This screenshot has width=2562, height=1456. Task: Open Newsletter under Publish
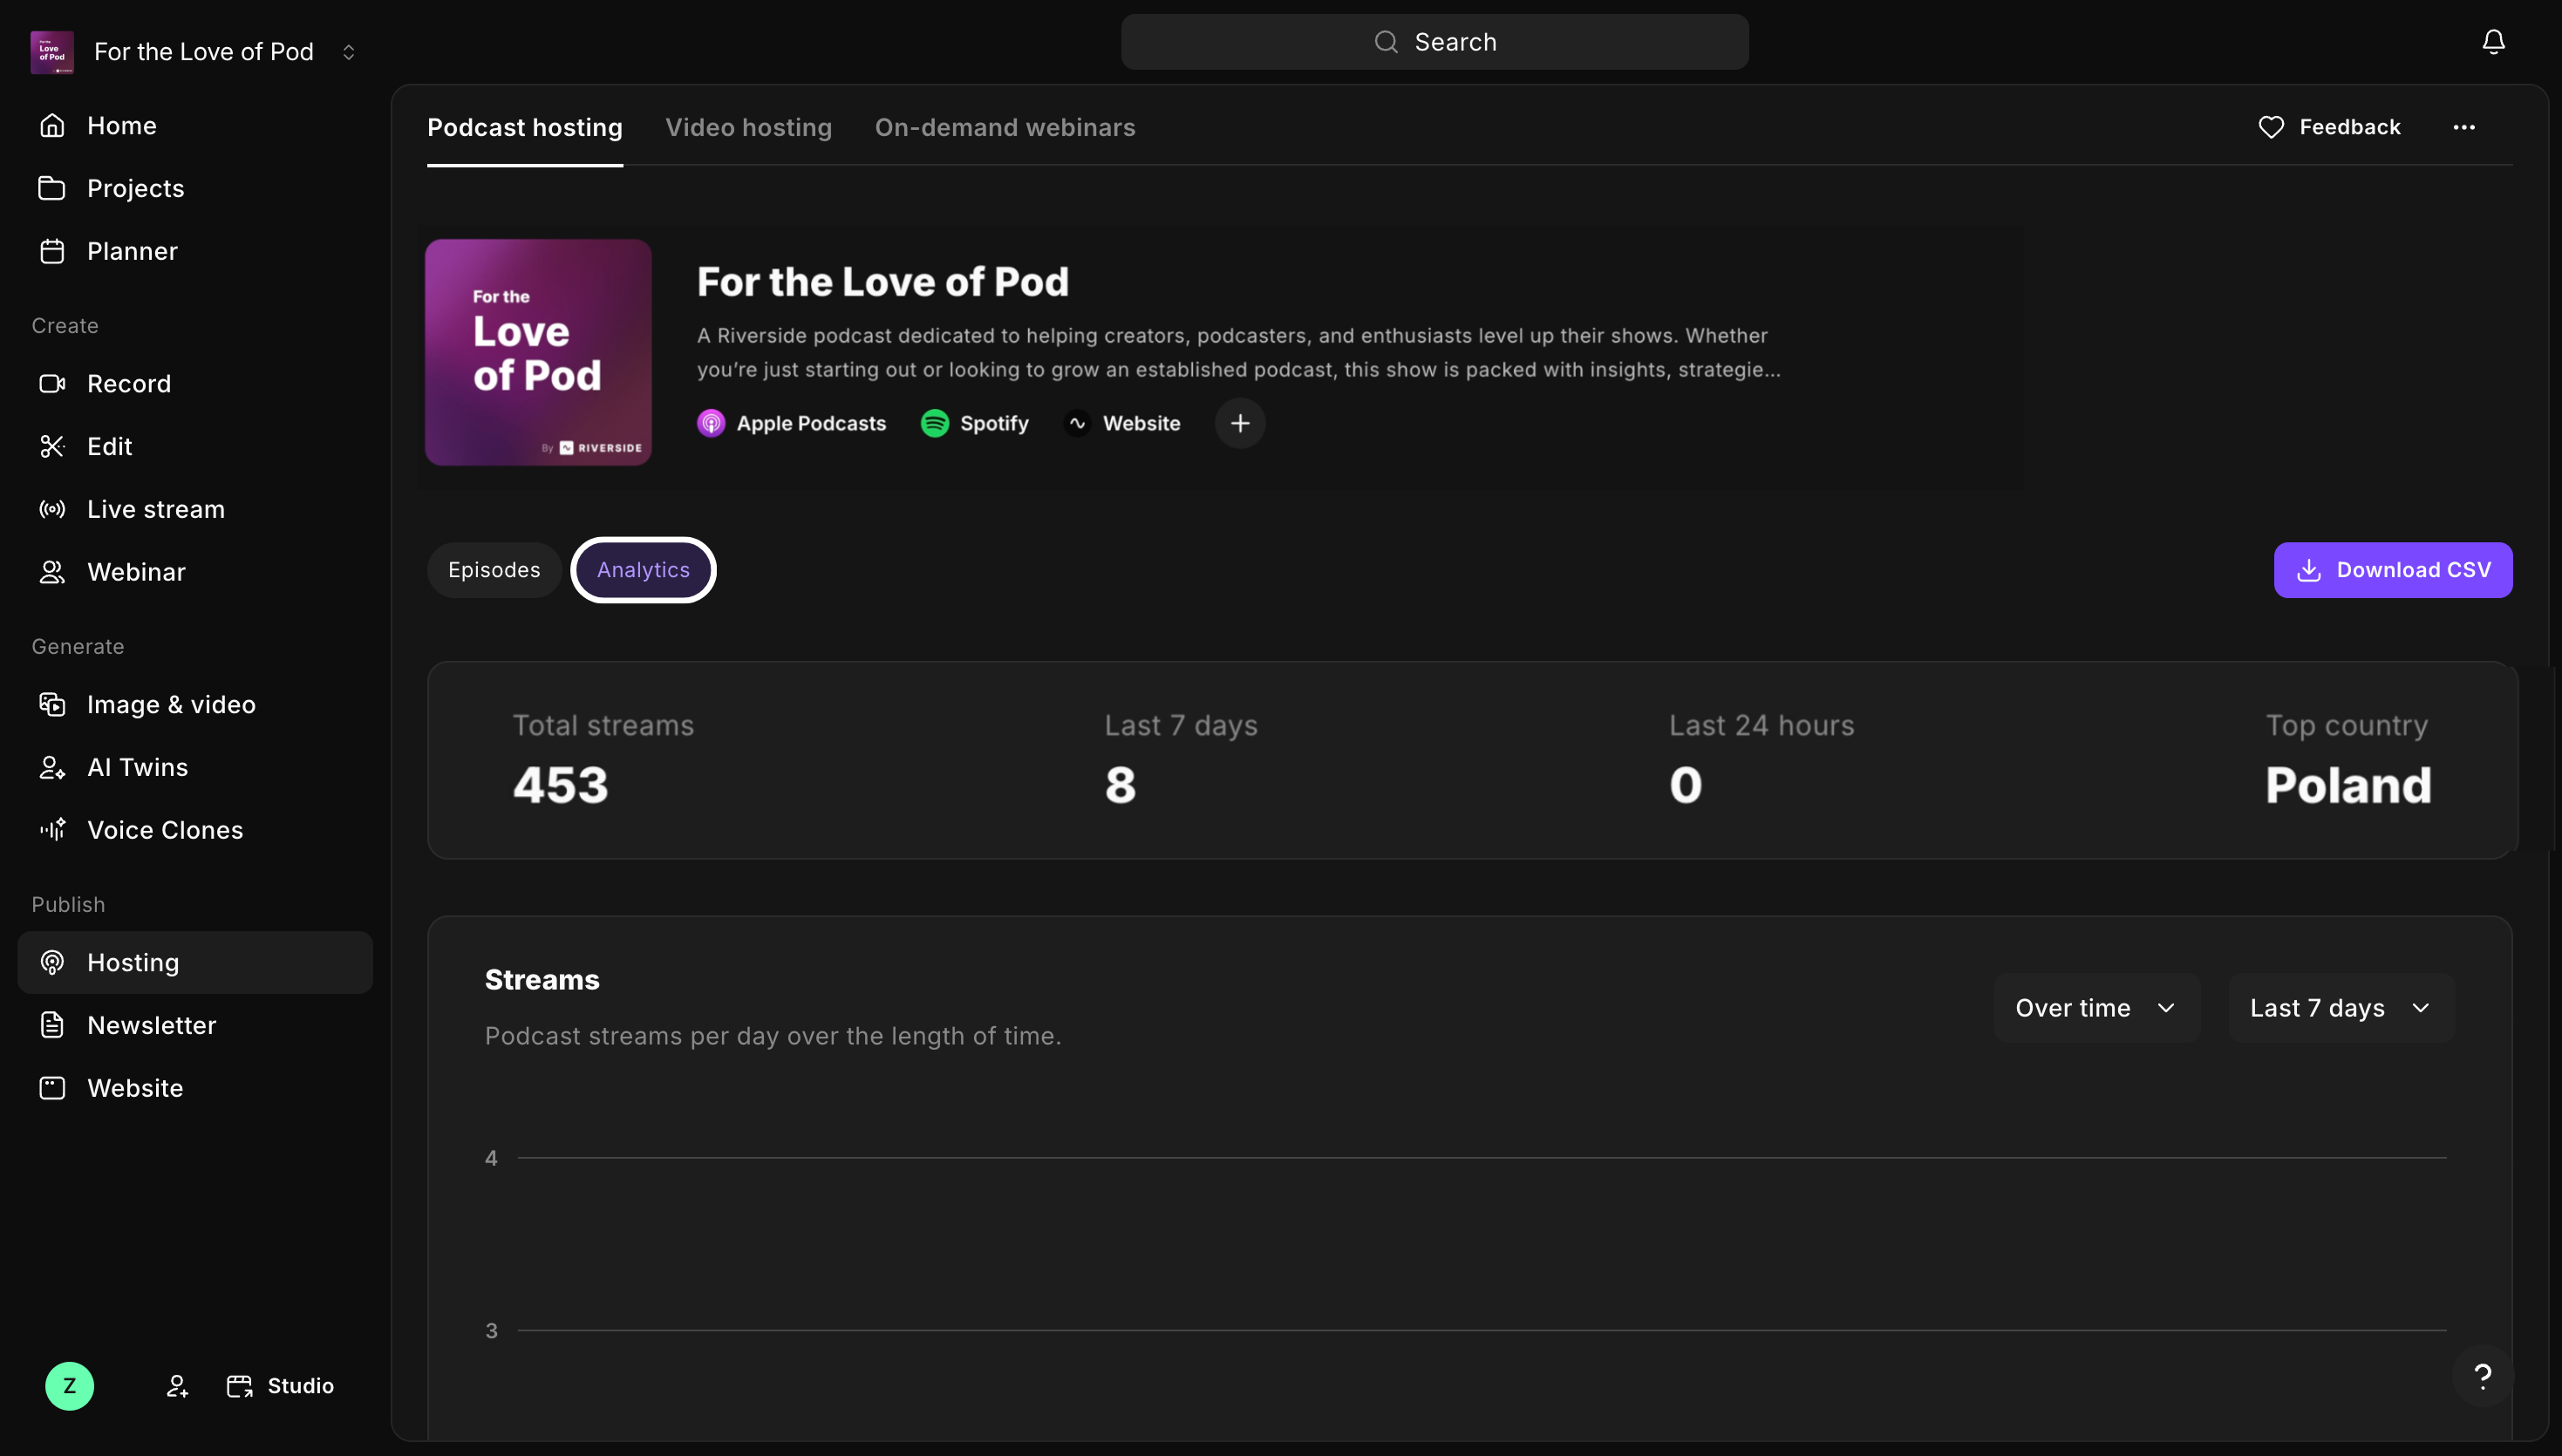[x=195, y=1025]
